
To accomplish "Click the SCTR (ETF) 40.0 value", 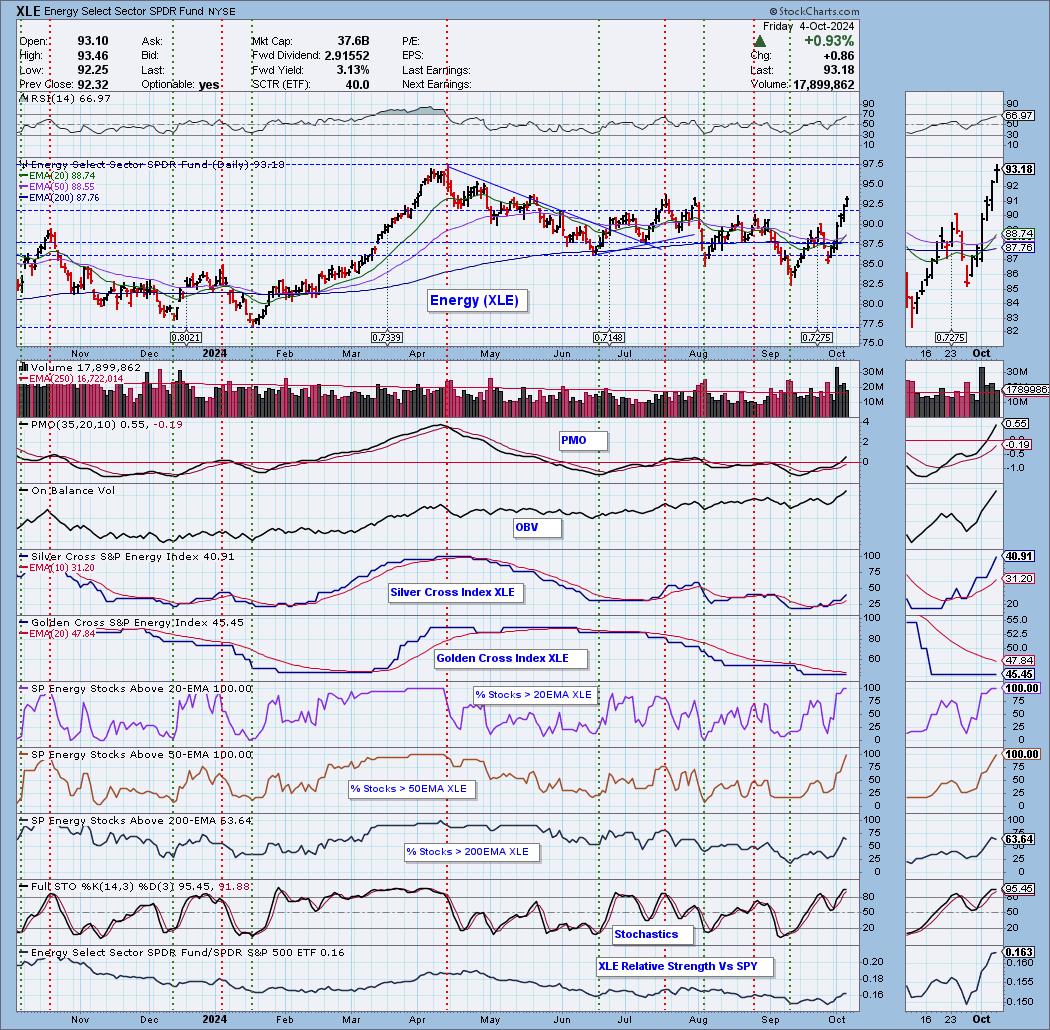I will click(x=357, y=84).
